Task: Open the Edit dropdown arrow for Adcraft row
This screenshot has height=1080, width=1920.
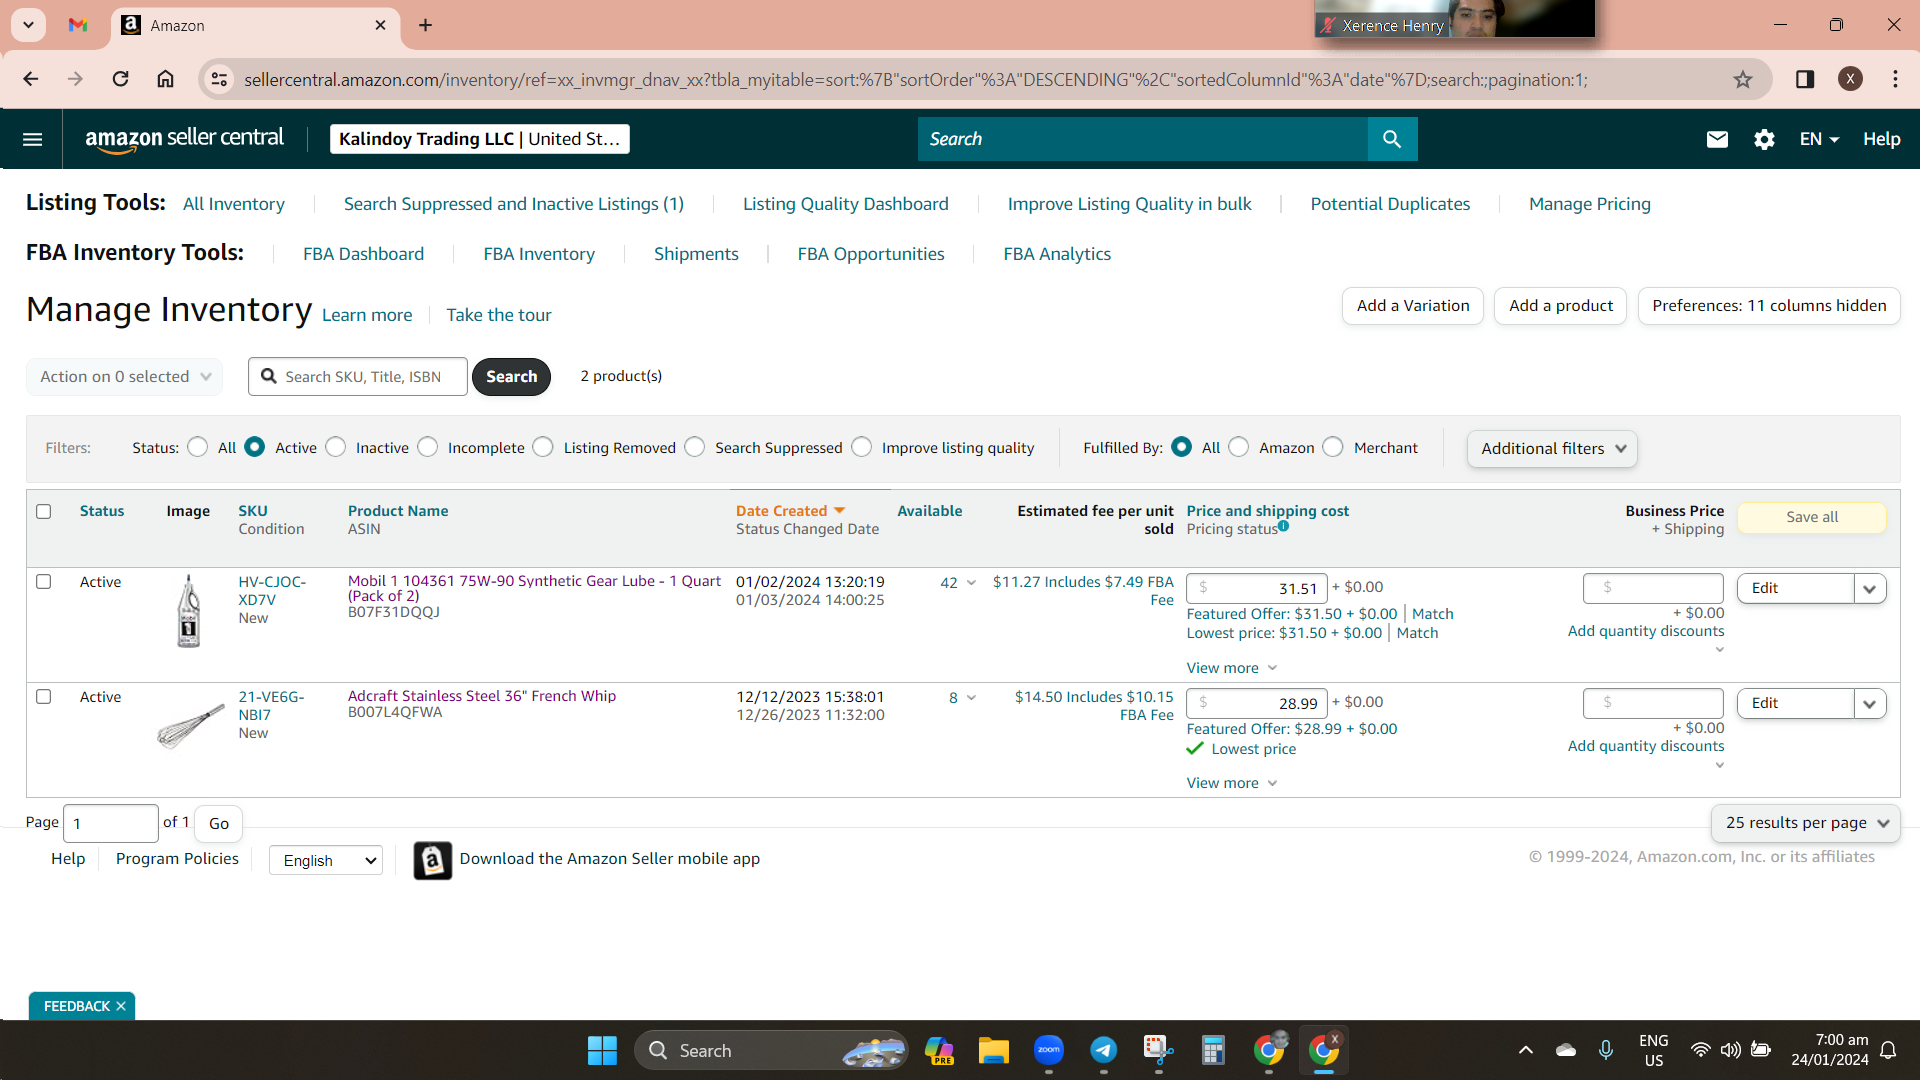Action: 1870,704
